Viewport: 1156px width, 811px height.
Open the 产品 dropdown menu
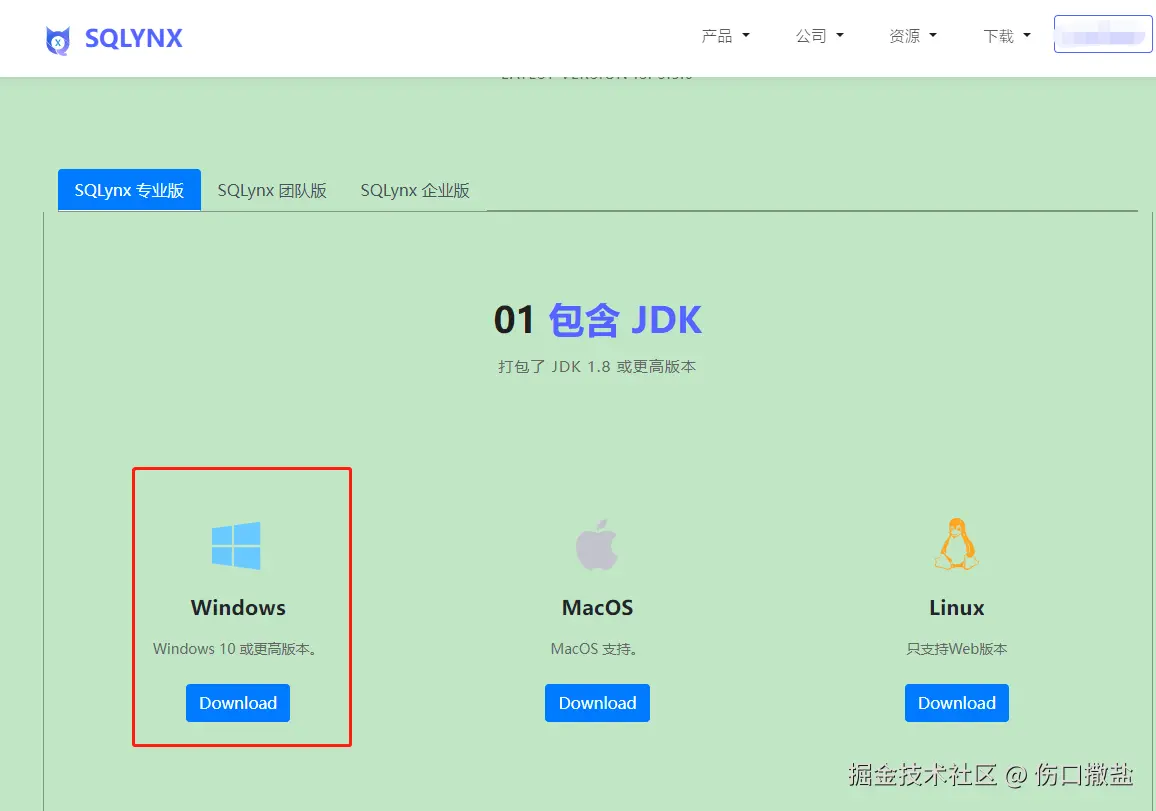pyautogui.click(x=725, y=35)
